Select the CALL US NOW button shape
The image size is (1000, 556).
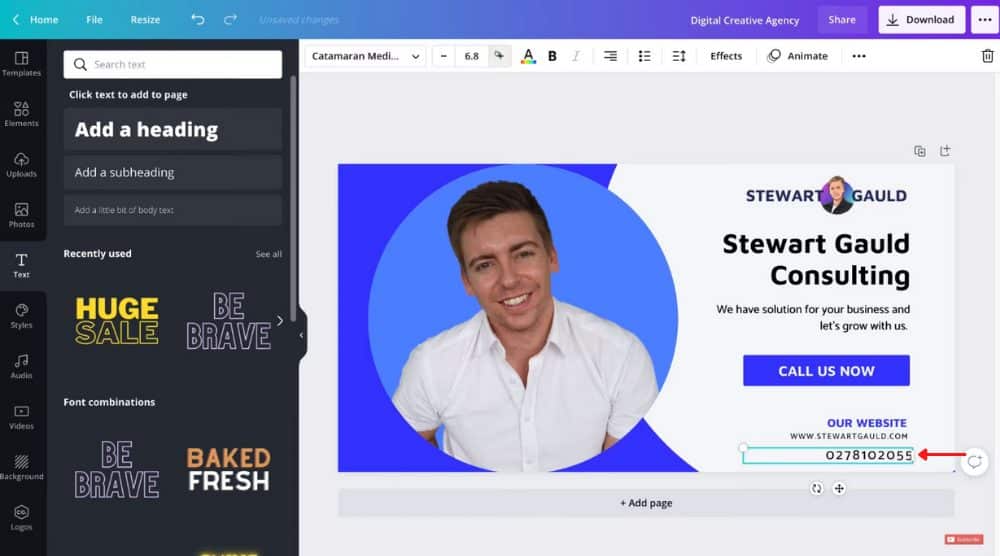(x=827, y=370)
